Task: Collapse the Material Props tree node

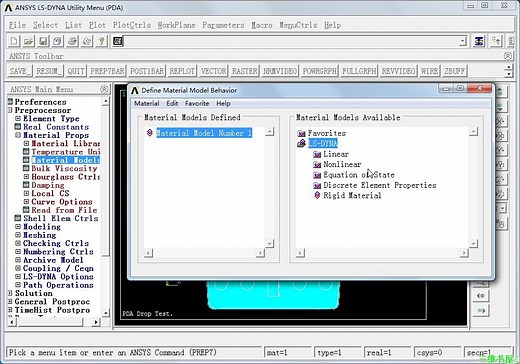Action: click(18, 135)
